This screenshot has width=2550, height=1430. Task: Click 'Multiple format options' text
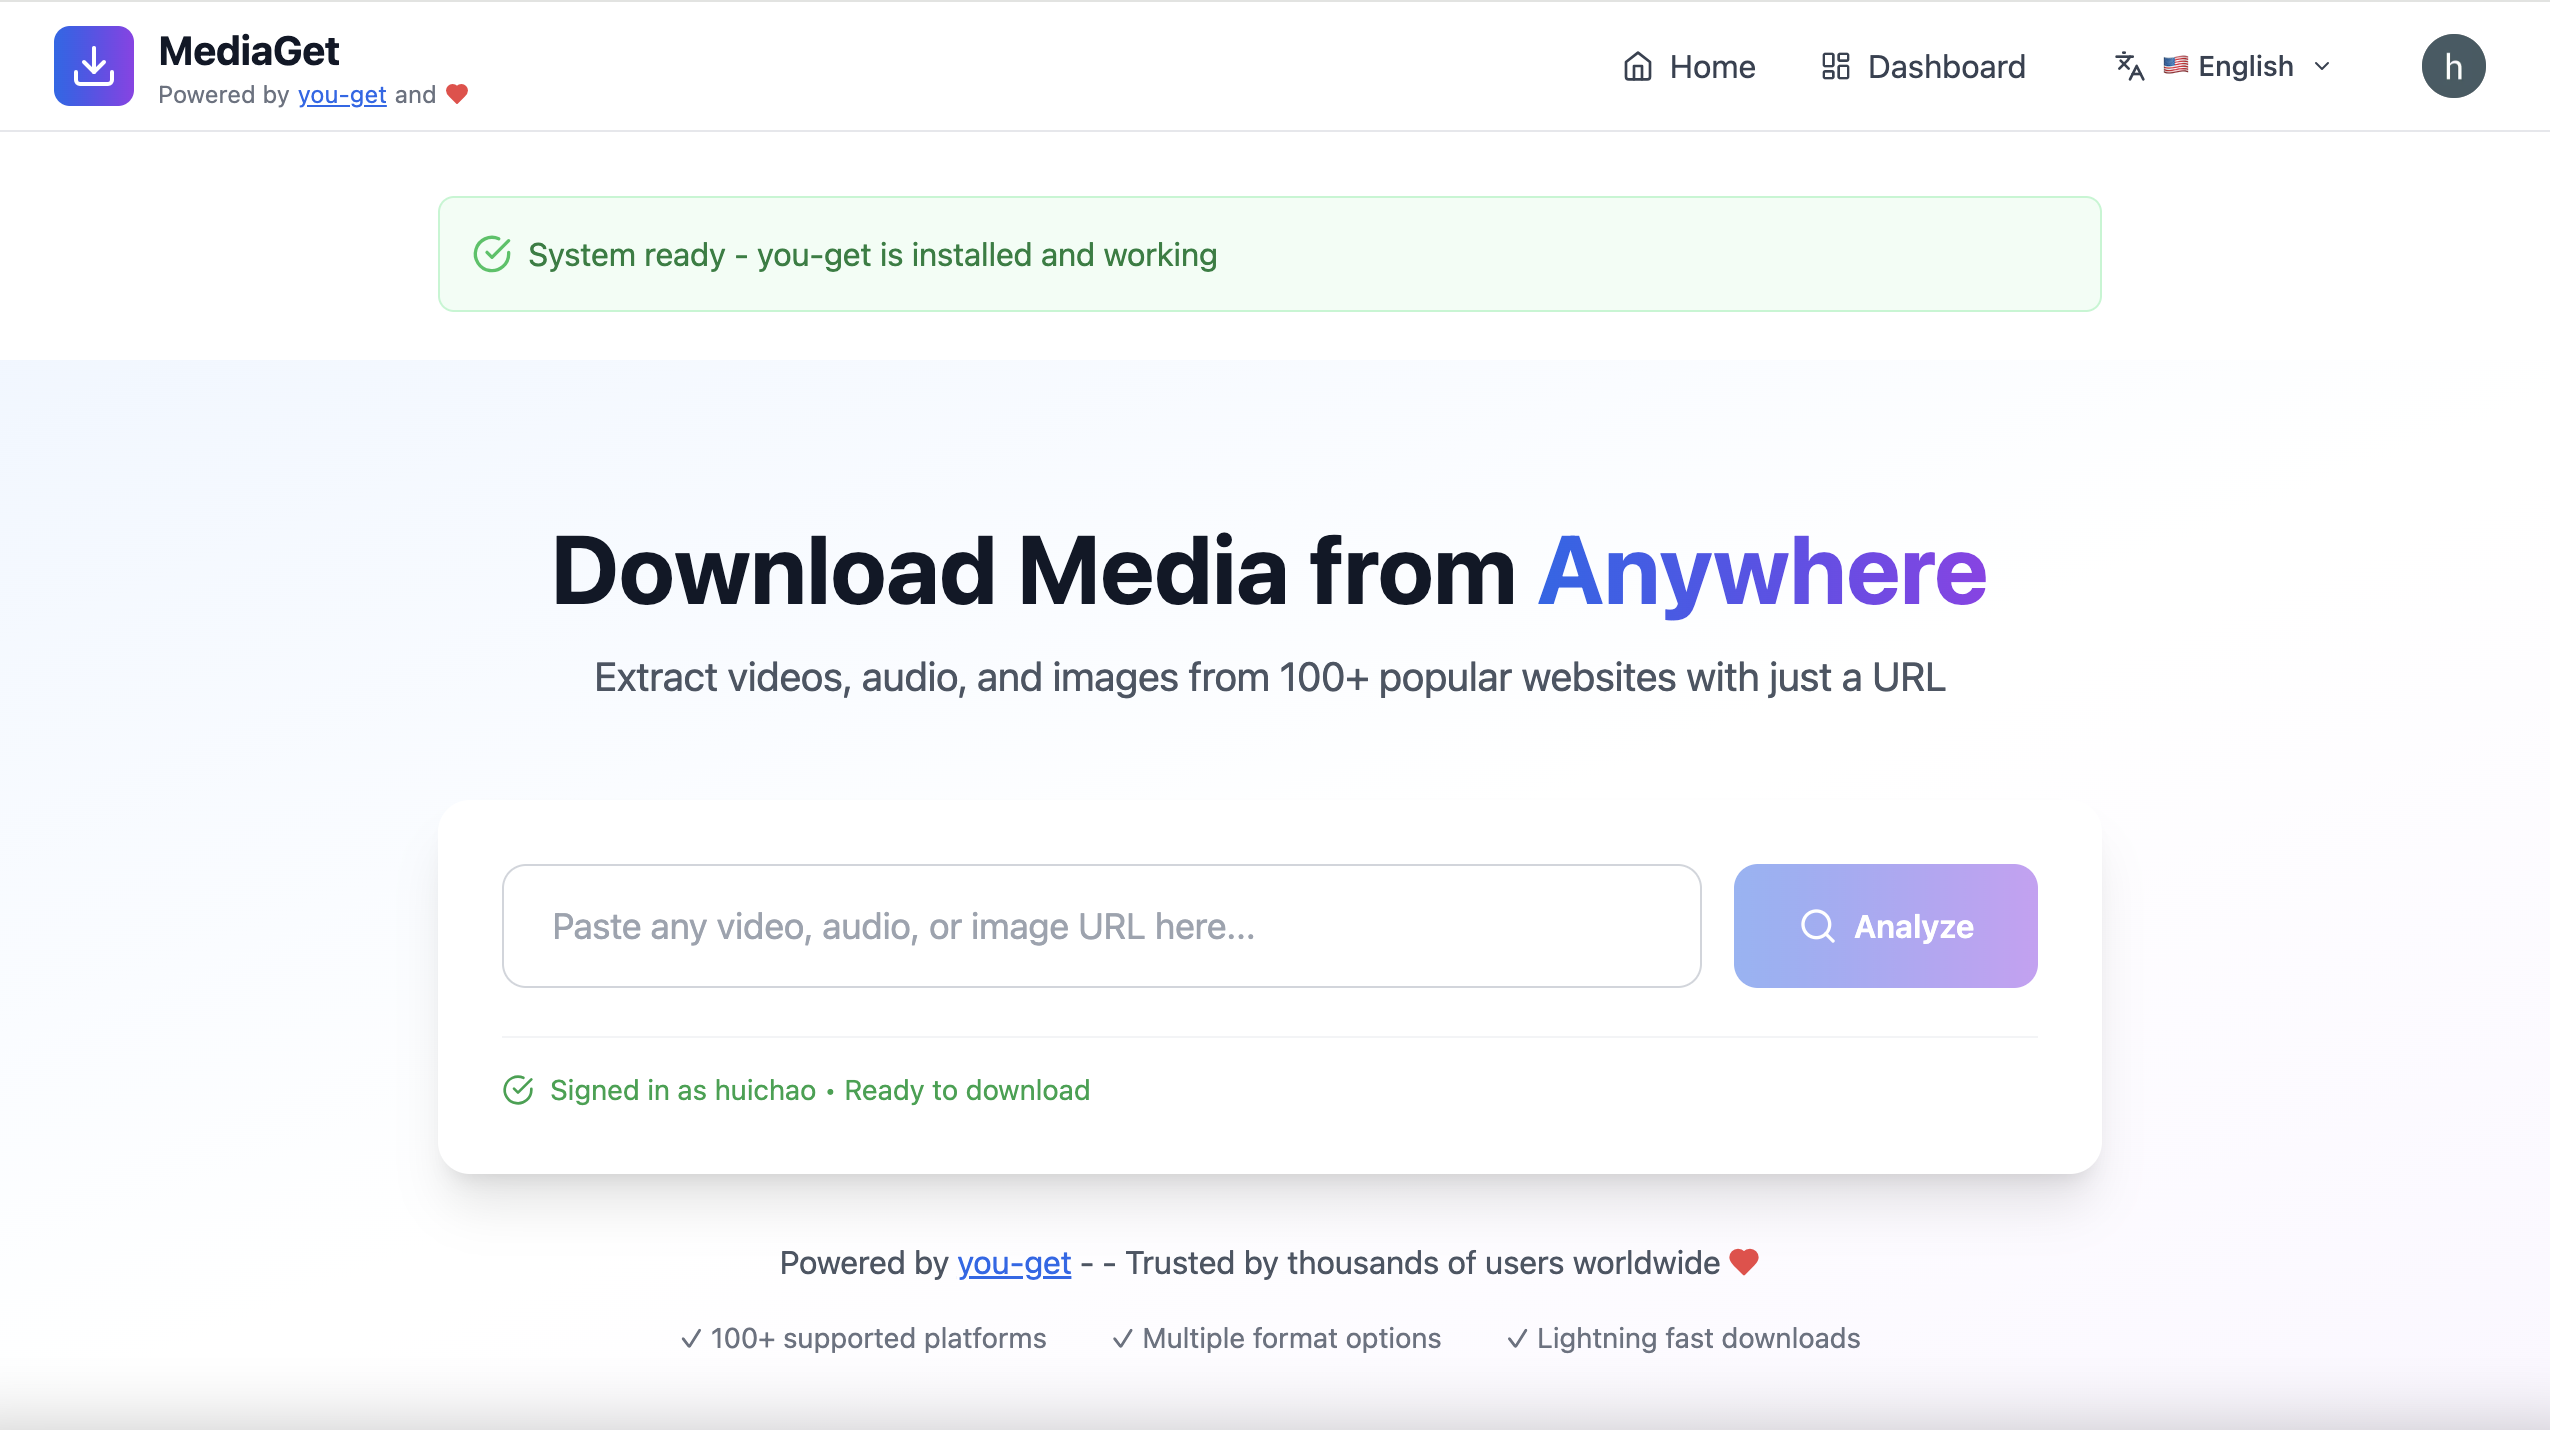click(1291, 1338)
